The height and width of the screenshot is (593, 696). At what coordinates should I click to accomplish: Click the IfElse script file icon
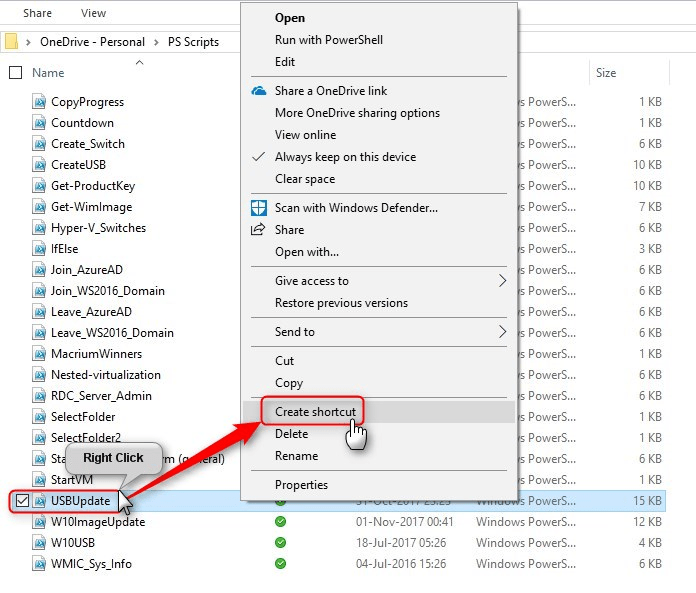pos(39,249)
